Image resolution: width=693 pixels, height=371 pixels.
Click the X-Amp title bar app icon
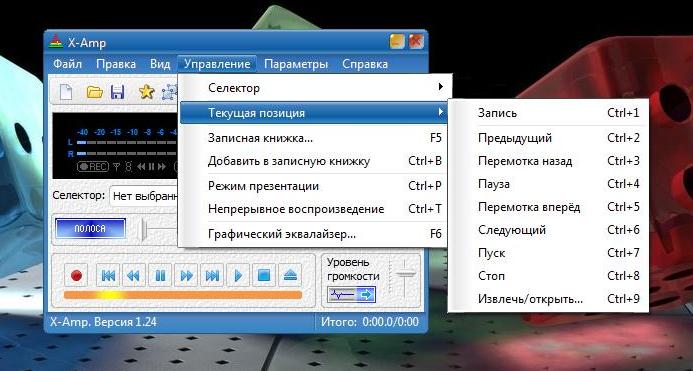(55, 42)
